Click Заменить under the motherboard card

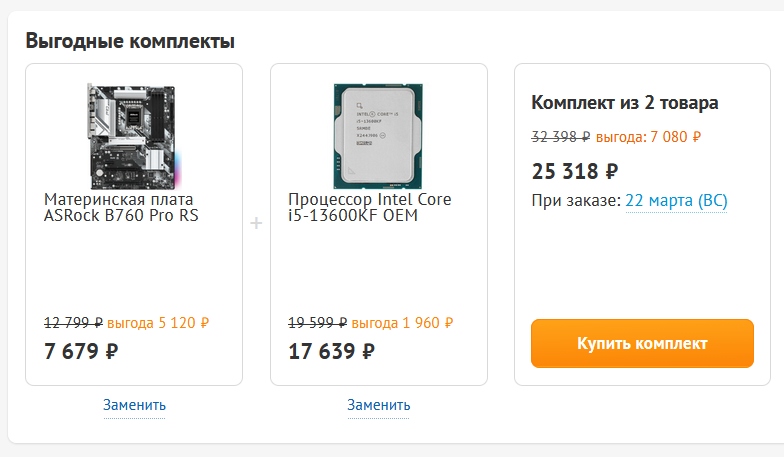click(x=134, y=405)
